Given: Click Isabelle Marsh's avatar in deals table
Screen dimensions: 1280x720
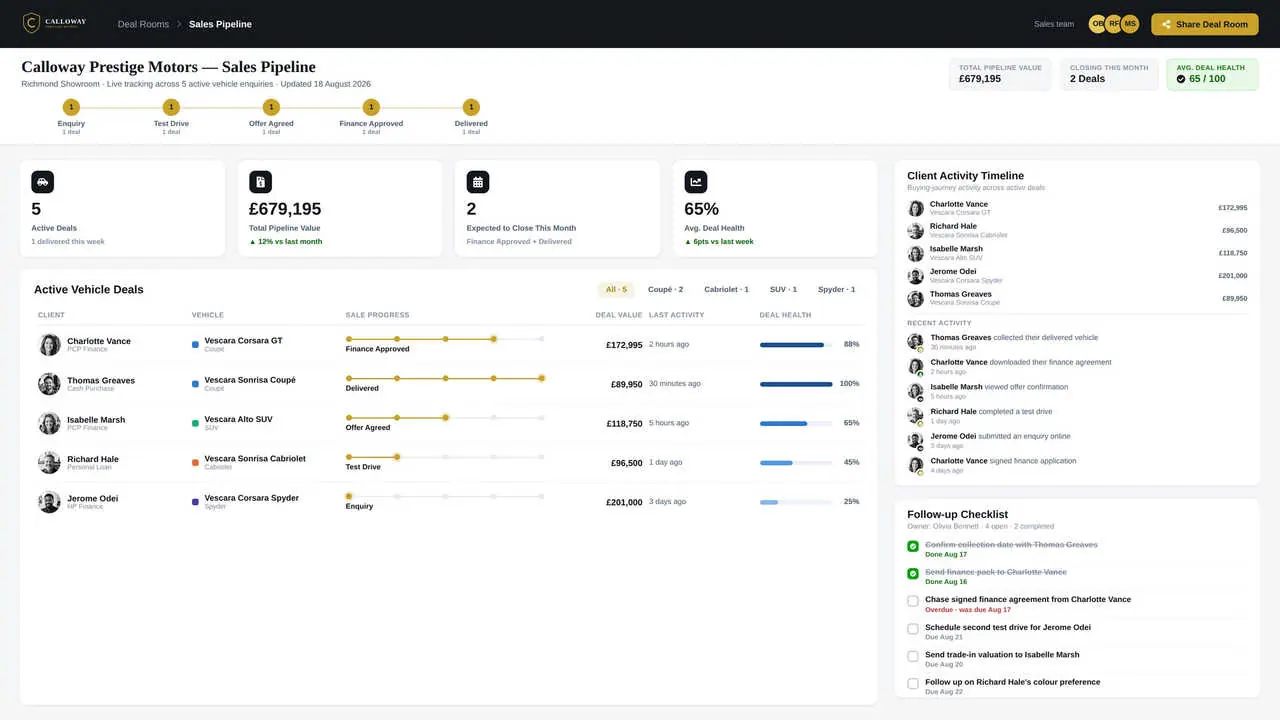Looking at the screenshot, I should coord(49,423).
